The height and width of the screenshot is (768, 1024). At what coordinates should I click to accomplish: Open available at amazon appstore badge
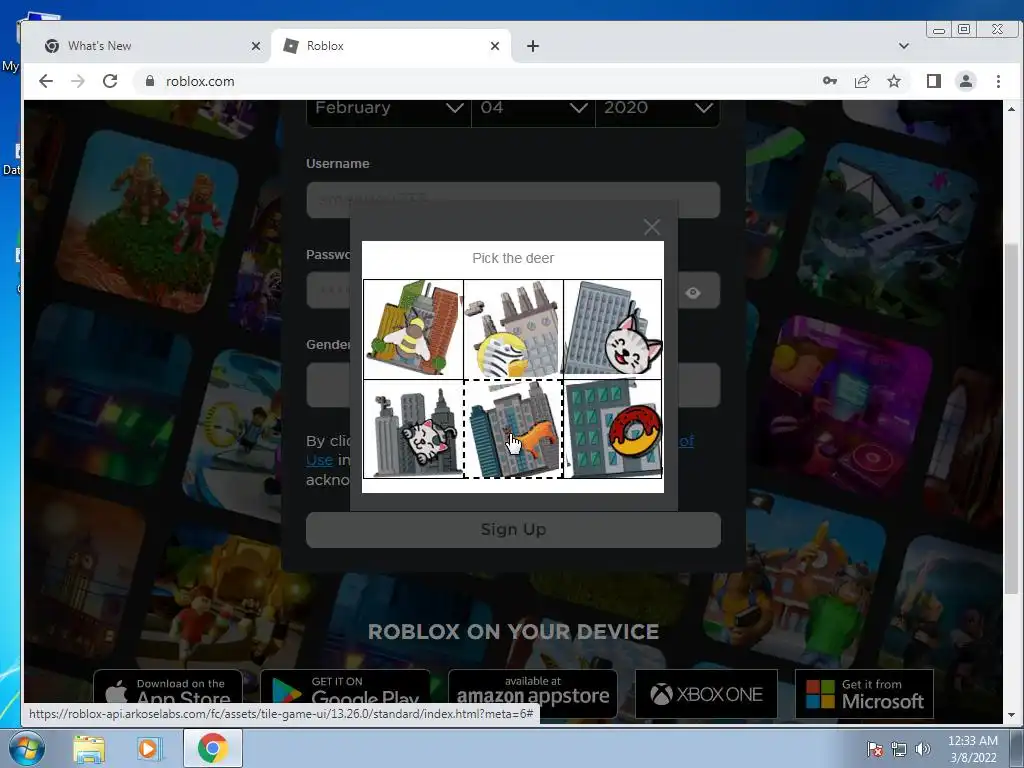click(533, 693)
